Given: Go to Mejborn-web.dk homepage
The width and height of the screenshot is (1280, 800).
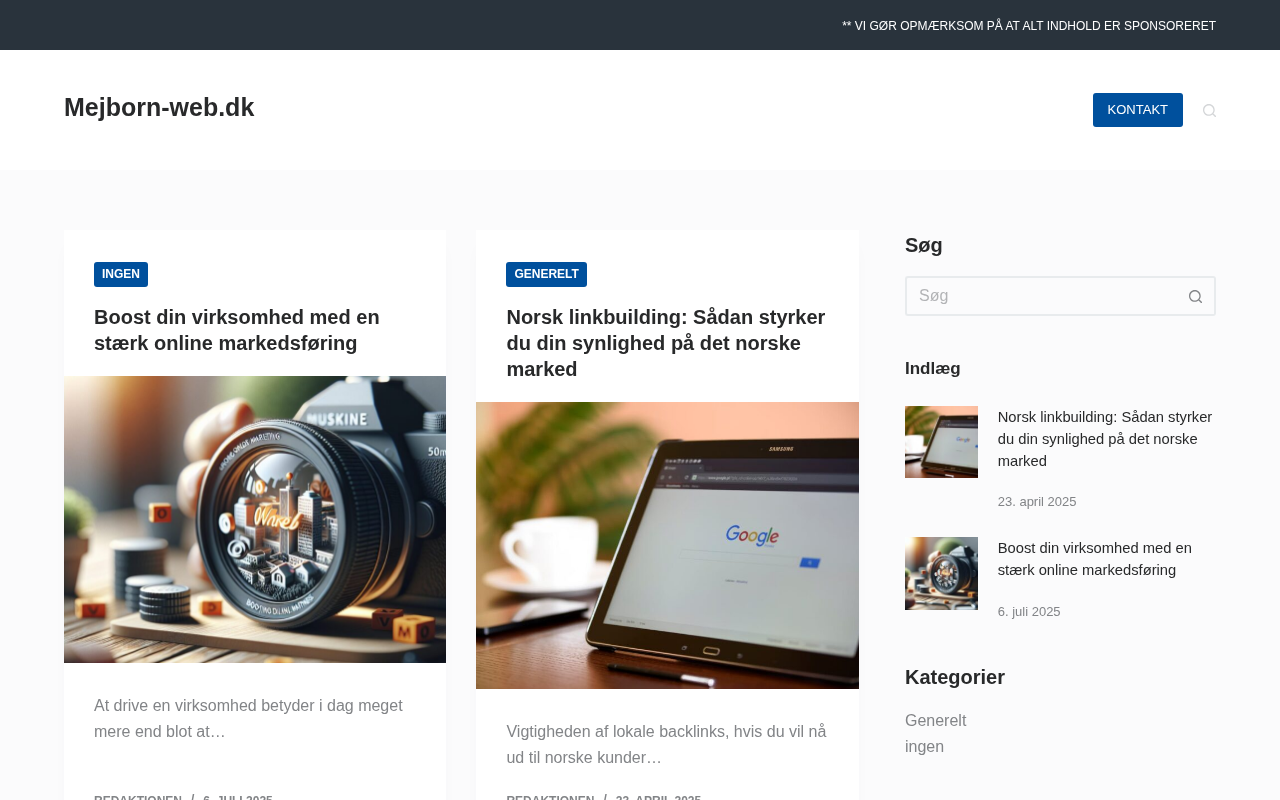Looking at the screenshot, I should click(159, 107).
